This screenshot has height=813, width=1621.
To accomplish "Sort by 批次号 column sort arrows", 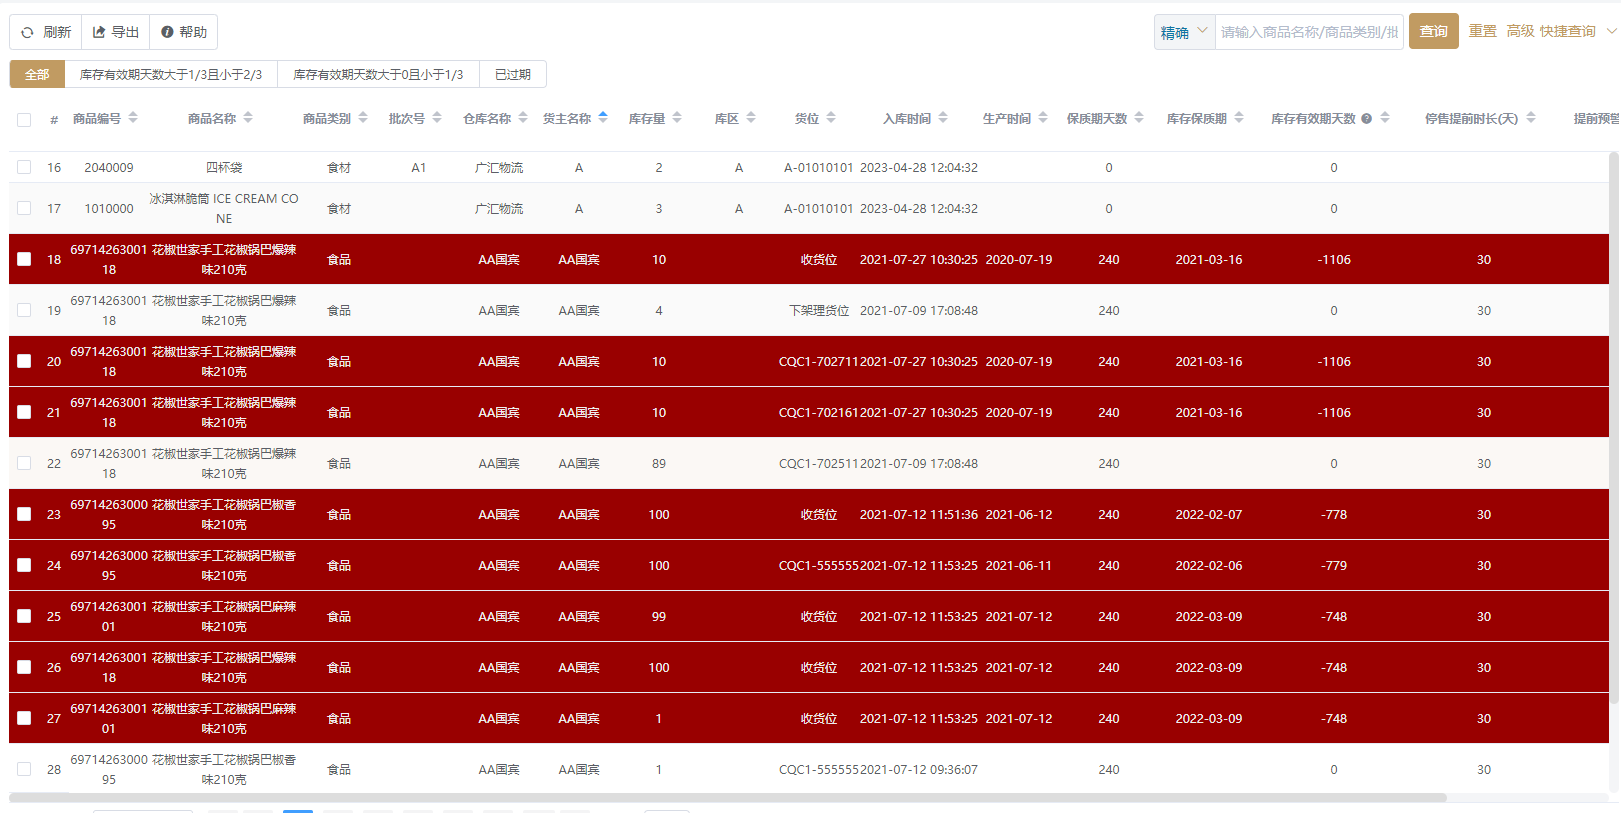I will pyautogui.click(x=437, y=118).
